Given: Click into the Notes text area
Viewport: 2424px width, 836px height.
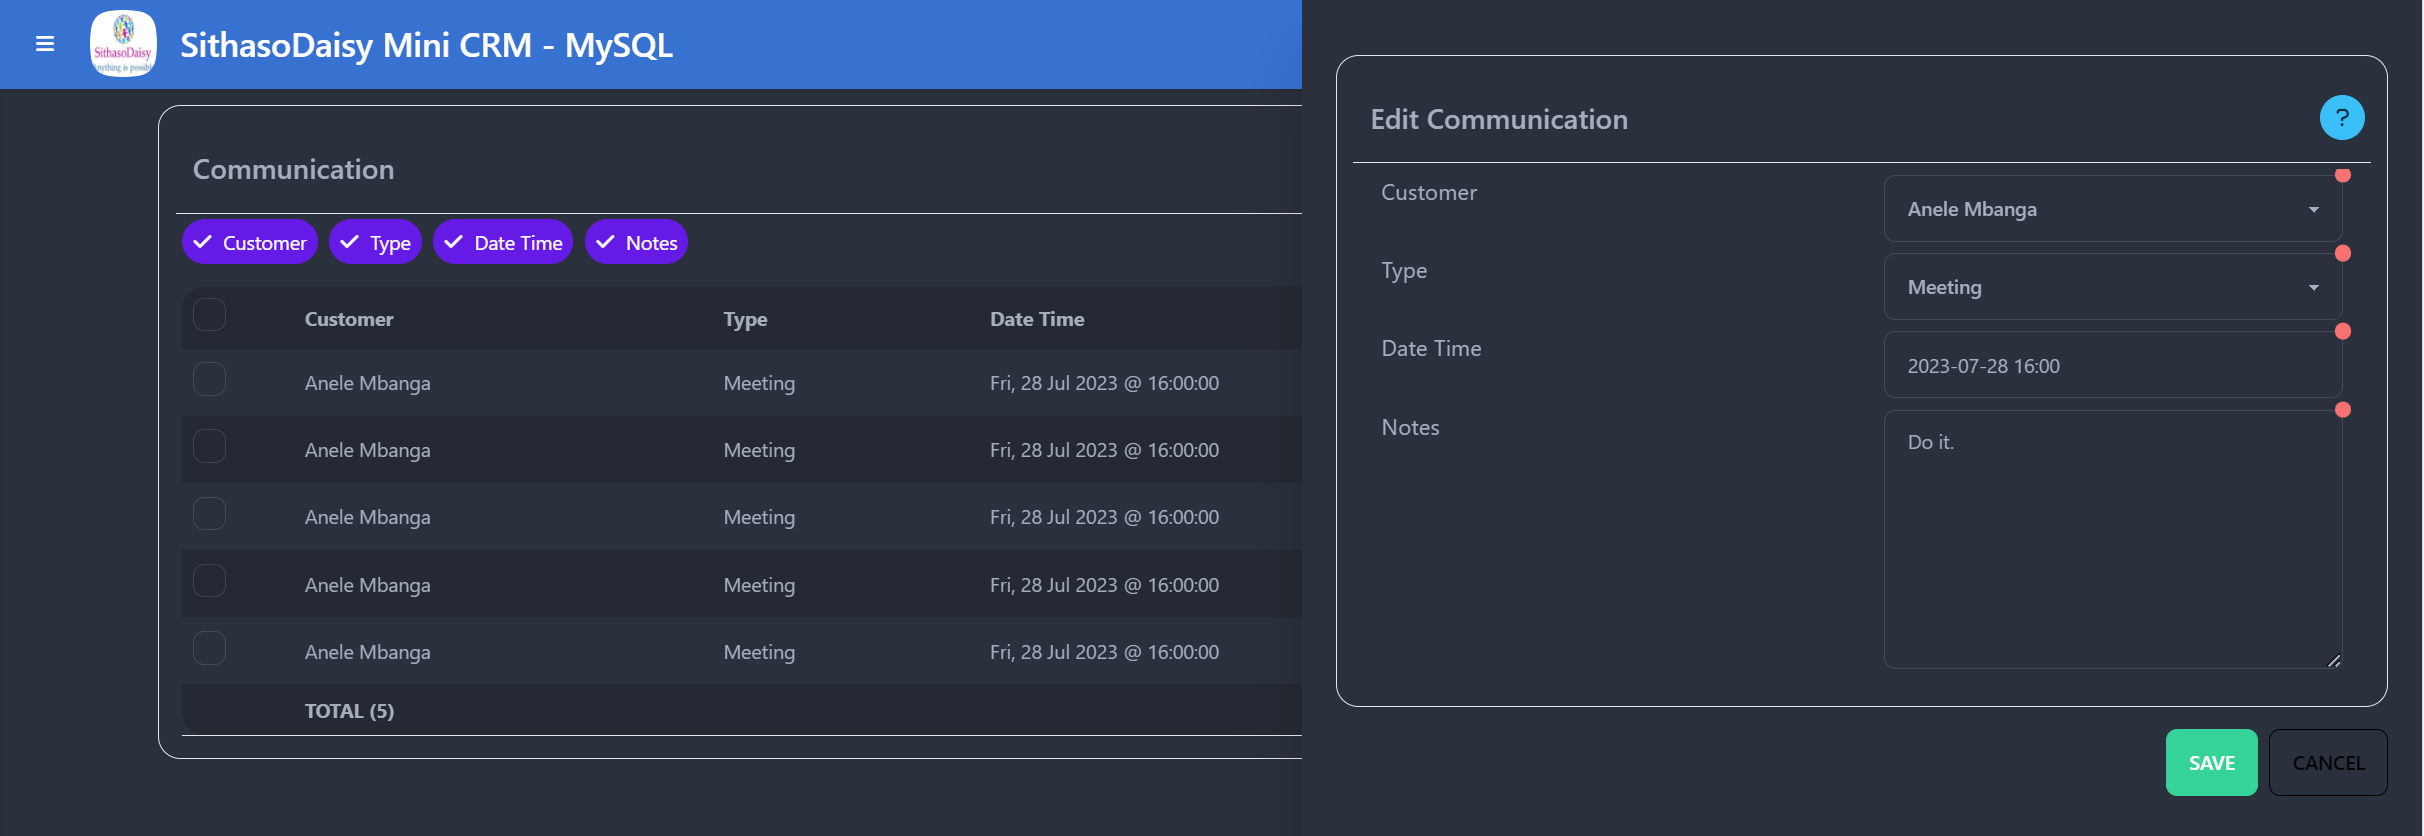Looking at the screenshot, I should 2112,540.
